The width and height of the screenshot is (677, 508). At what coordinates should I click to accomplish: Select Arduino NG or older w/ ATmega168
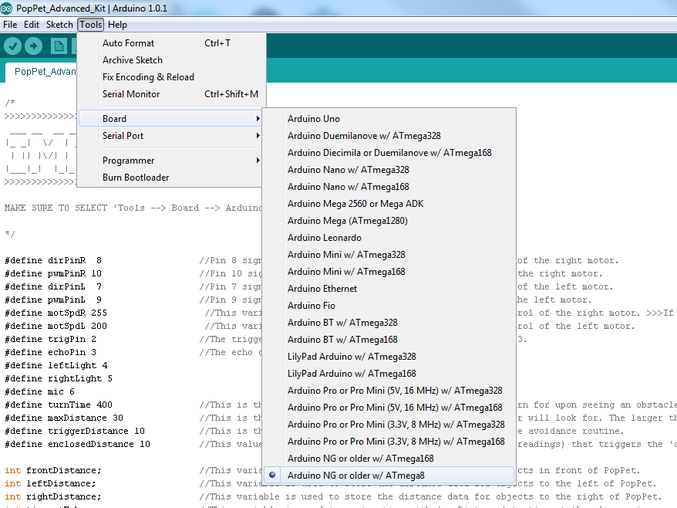389,458
